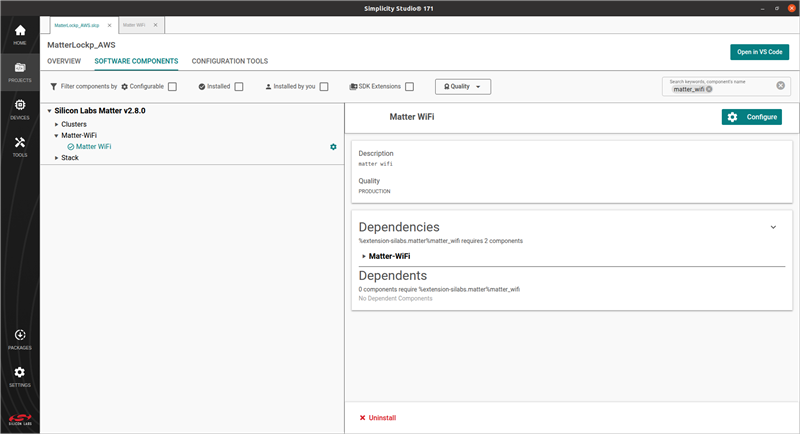Open the Projects sidebar icon
800x434 pixels.
point(19,71)
